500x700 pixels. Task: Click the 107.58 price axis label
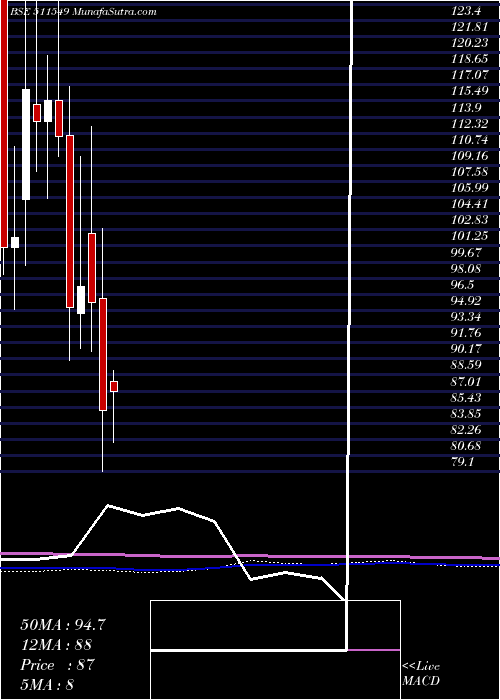[x=470, y=172]
